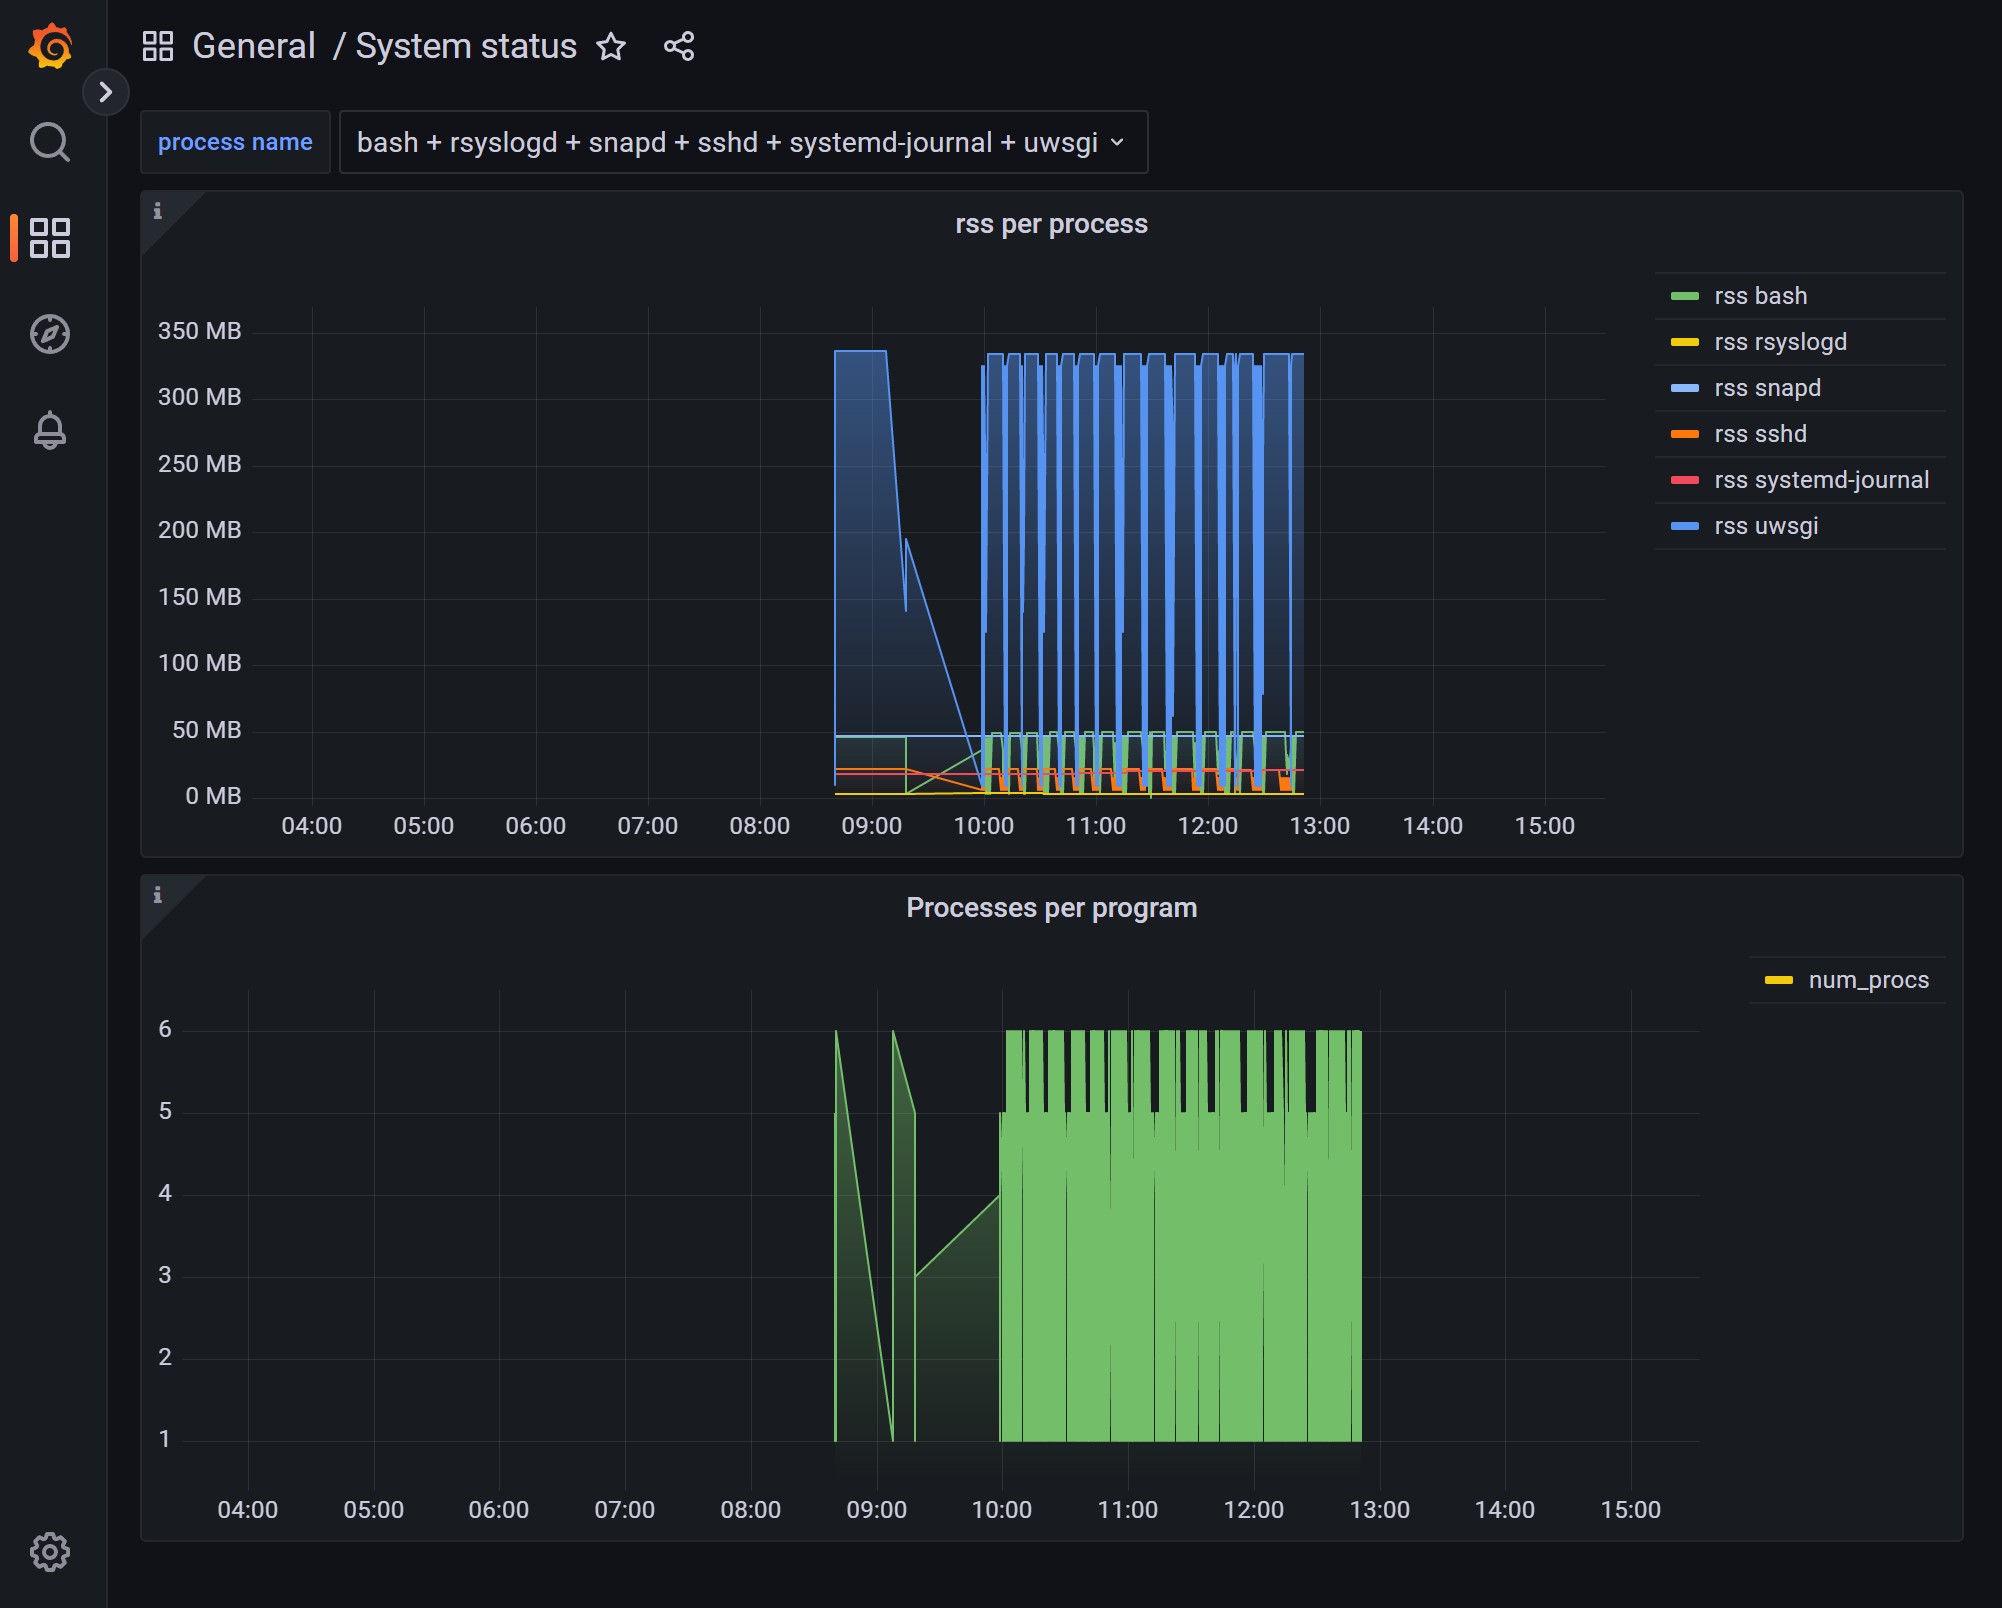Star the System status dashboard
Image resolution: width=2002 pixels, height=1608 pixels.
pos(611,47)
